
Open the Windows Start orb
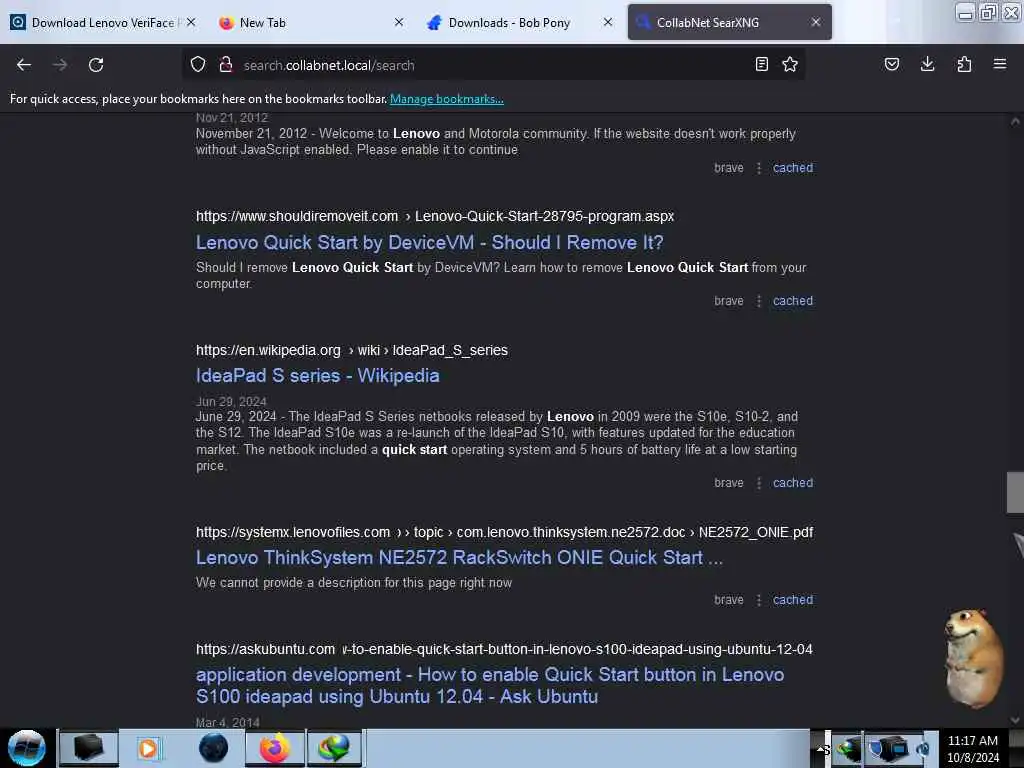coord(27,748)
